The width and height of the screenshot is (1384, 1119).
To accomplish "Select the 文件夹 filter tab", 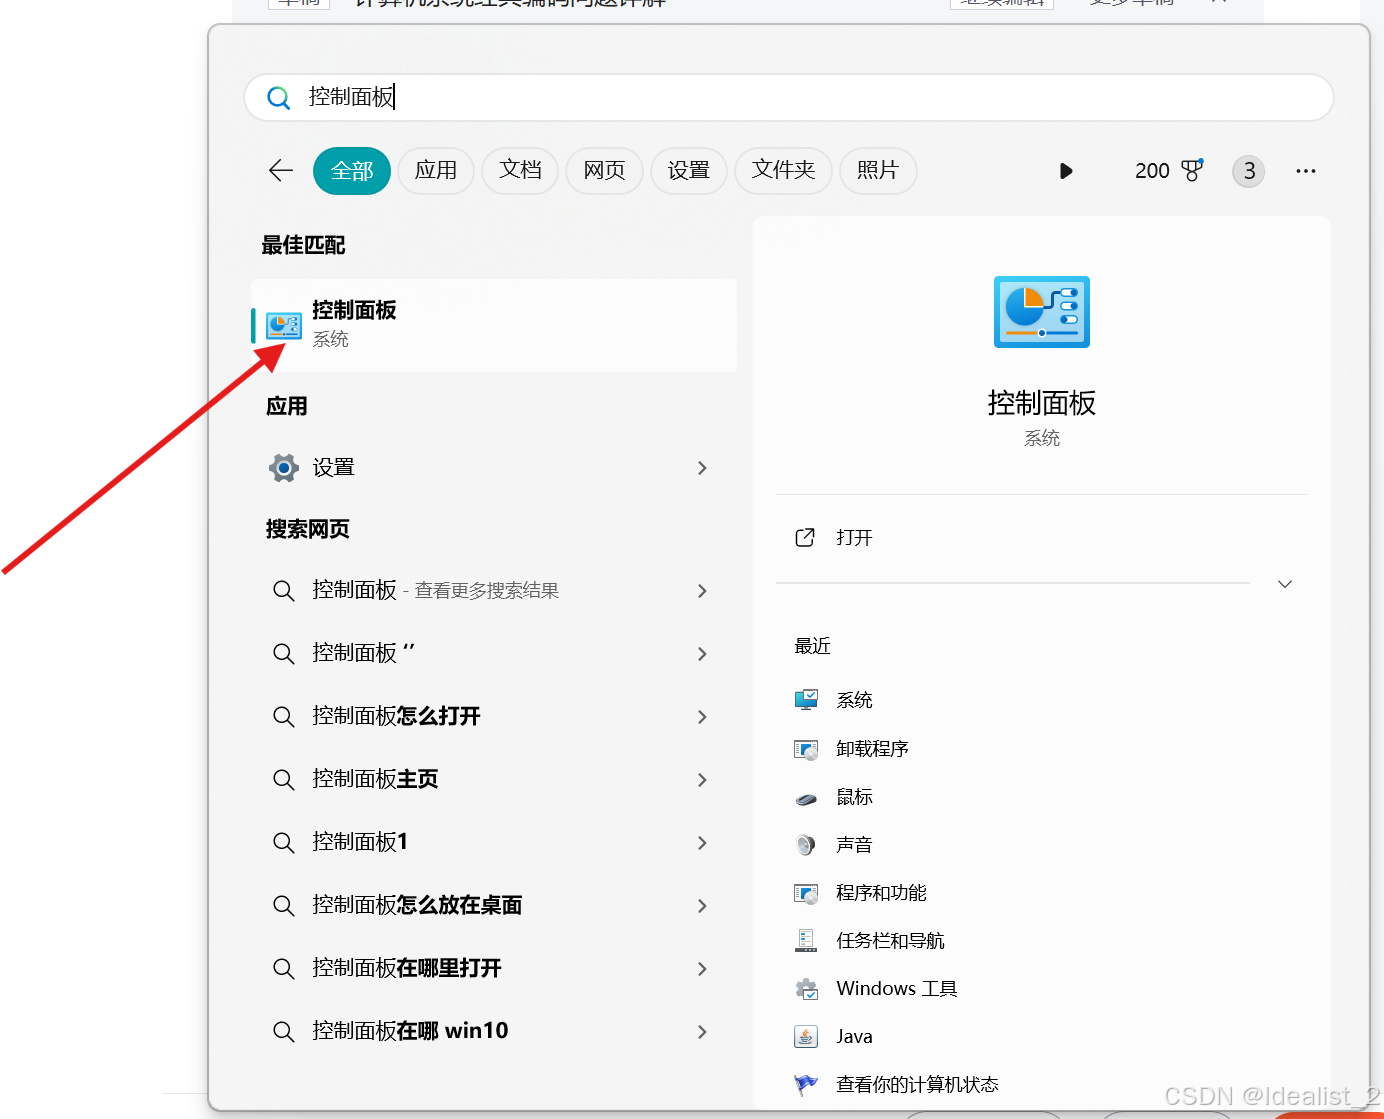I will click(x=783, y=171).
